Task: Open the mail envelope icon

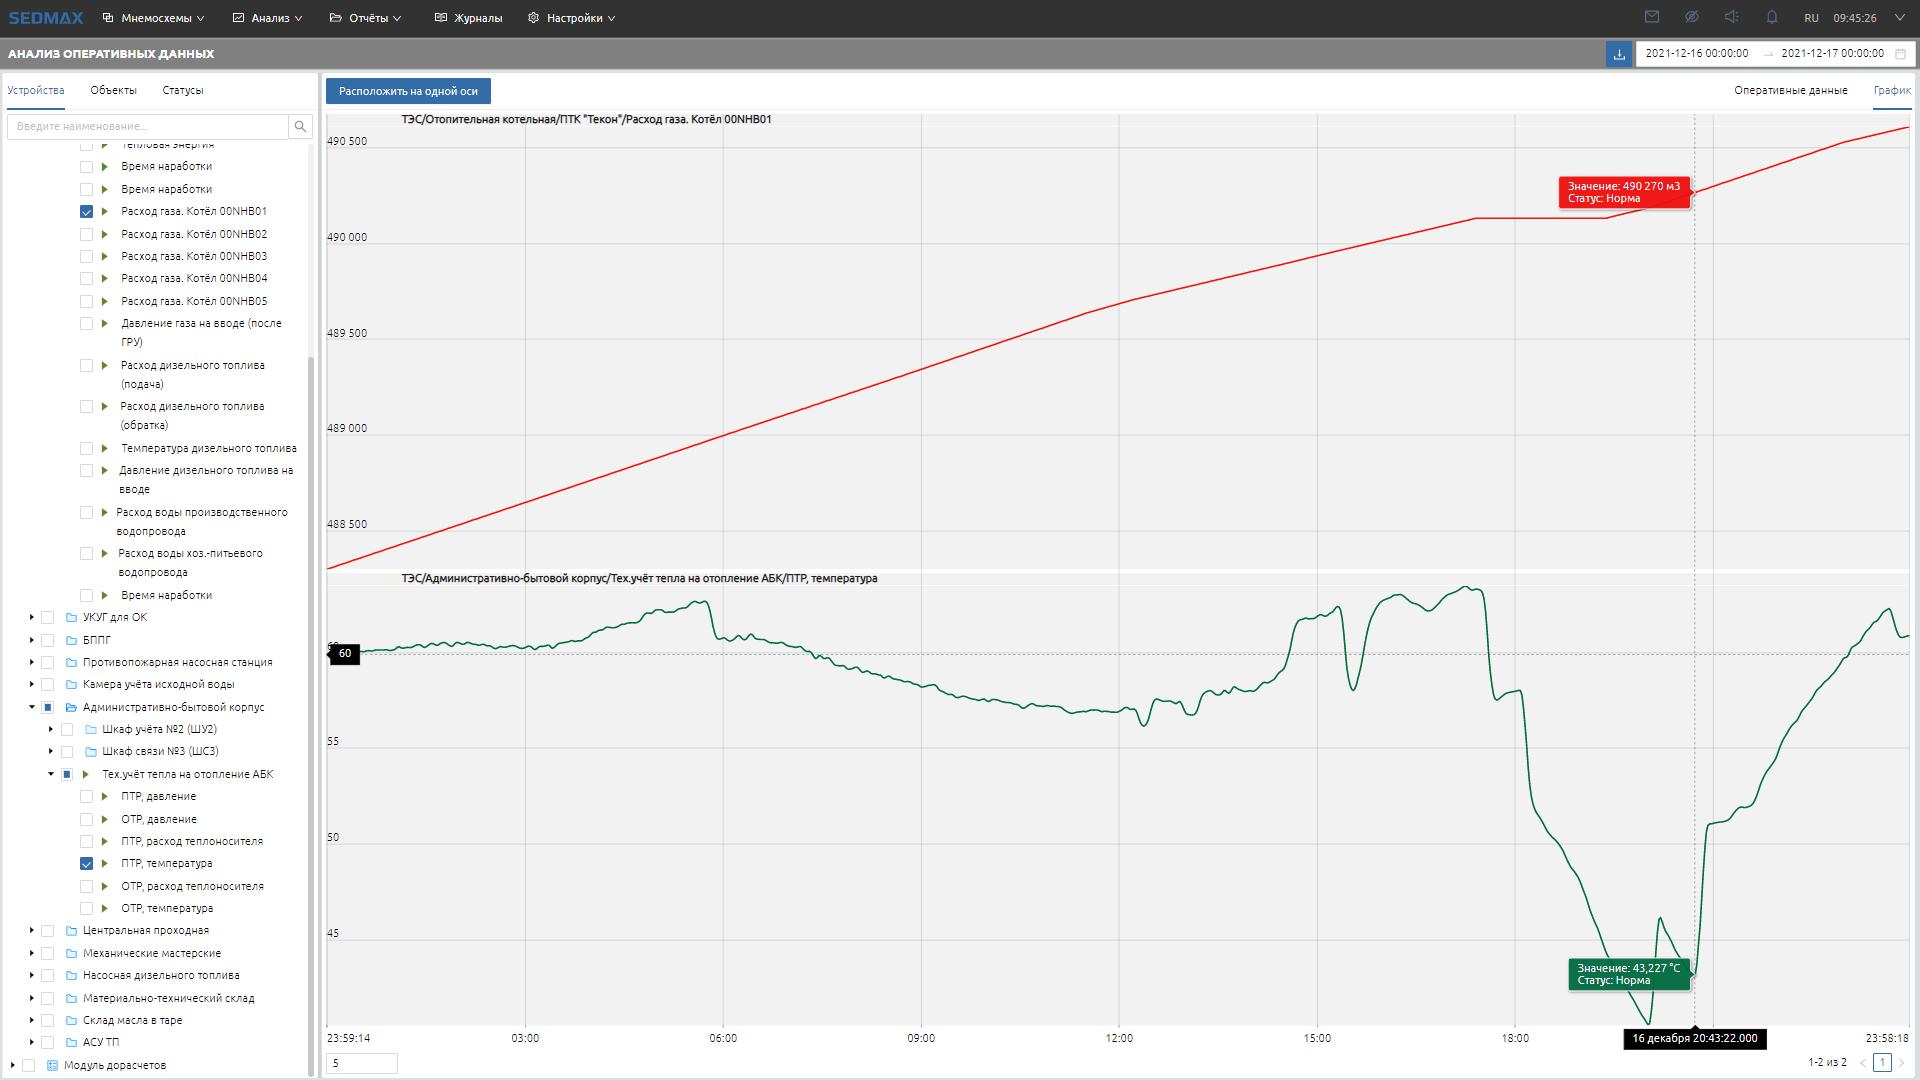Action: (x=1652, y=17)
